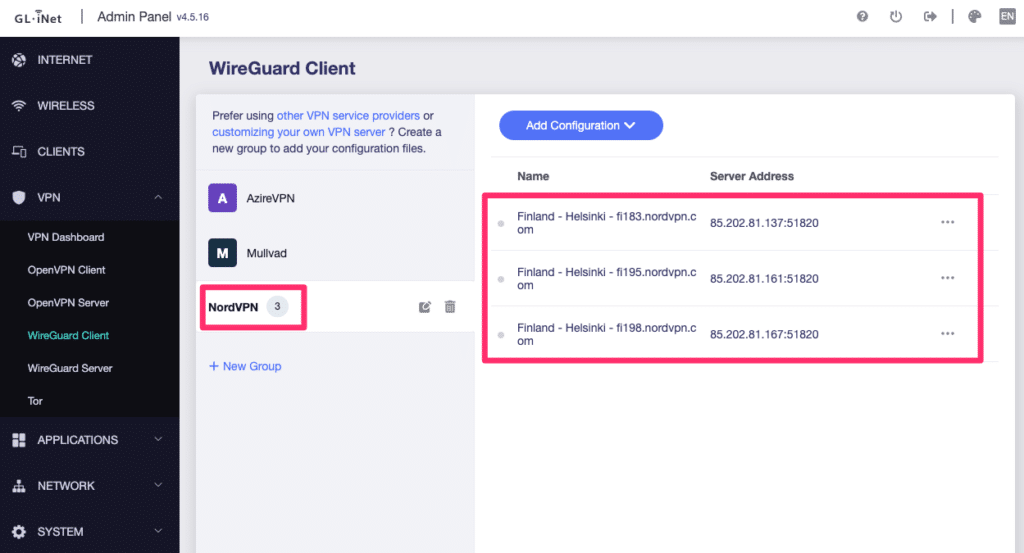Click the Mullvad M icon
Viewport: 1024px width, 553px height.
(222, 253)
